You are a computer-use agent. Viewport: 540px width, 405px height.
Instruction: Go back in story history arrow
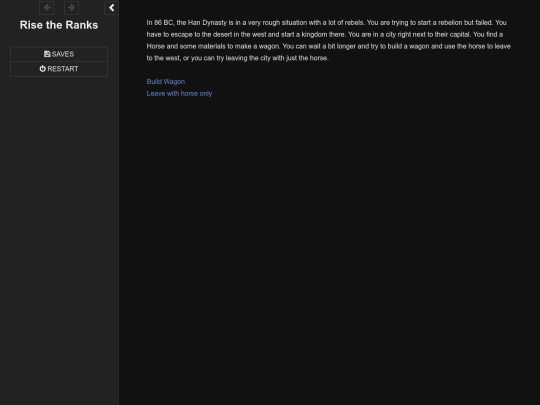[x=46, y=8]
